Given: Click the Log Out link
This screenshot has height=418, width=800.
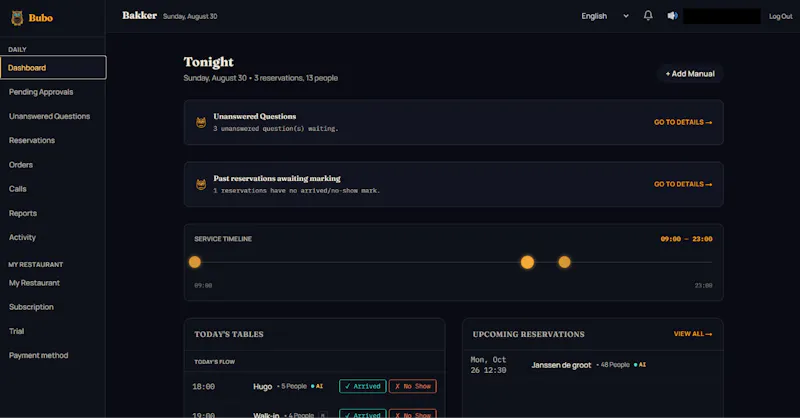Looking at the screenshot, I should [x=781, y=16].
